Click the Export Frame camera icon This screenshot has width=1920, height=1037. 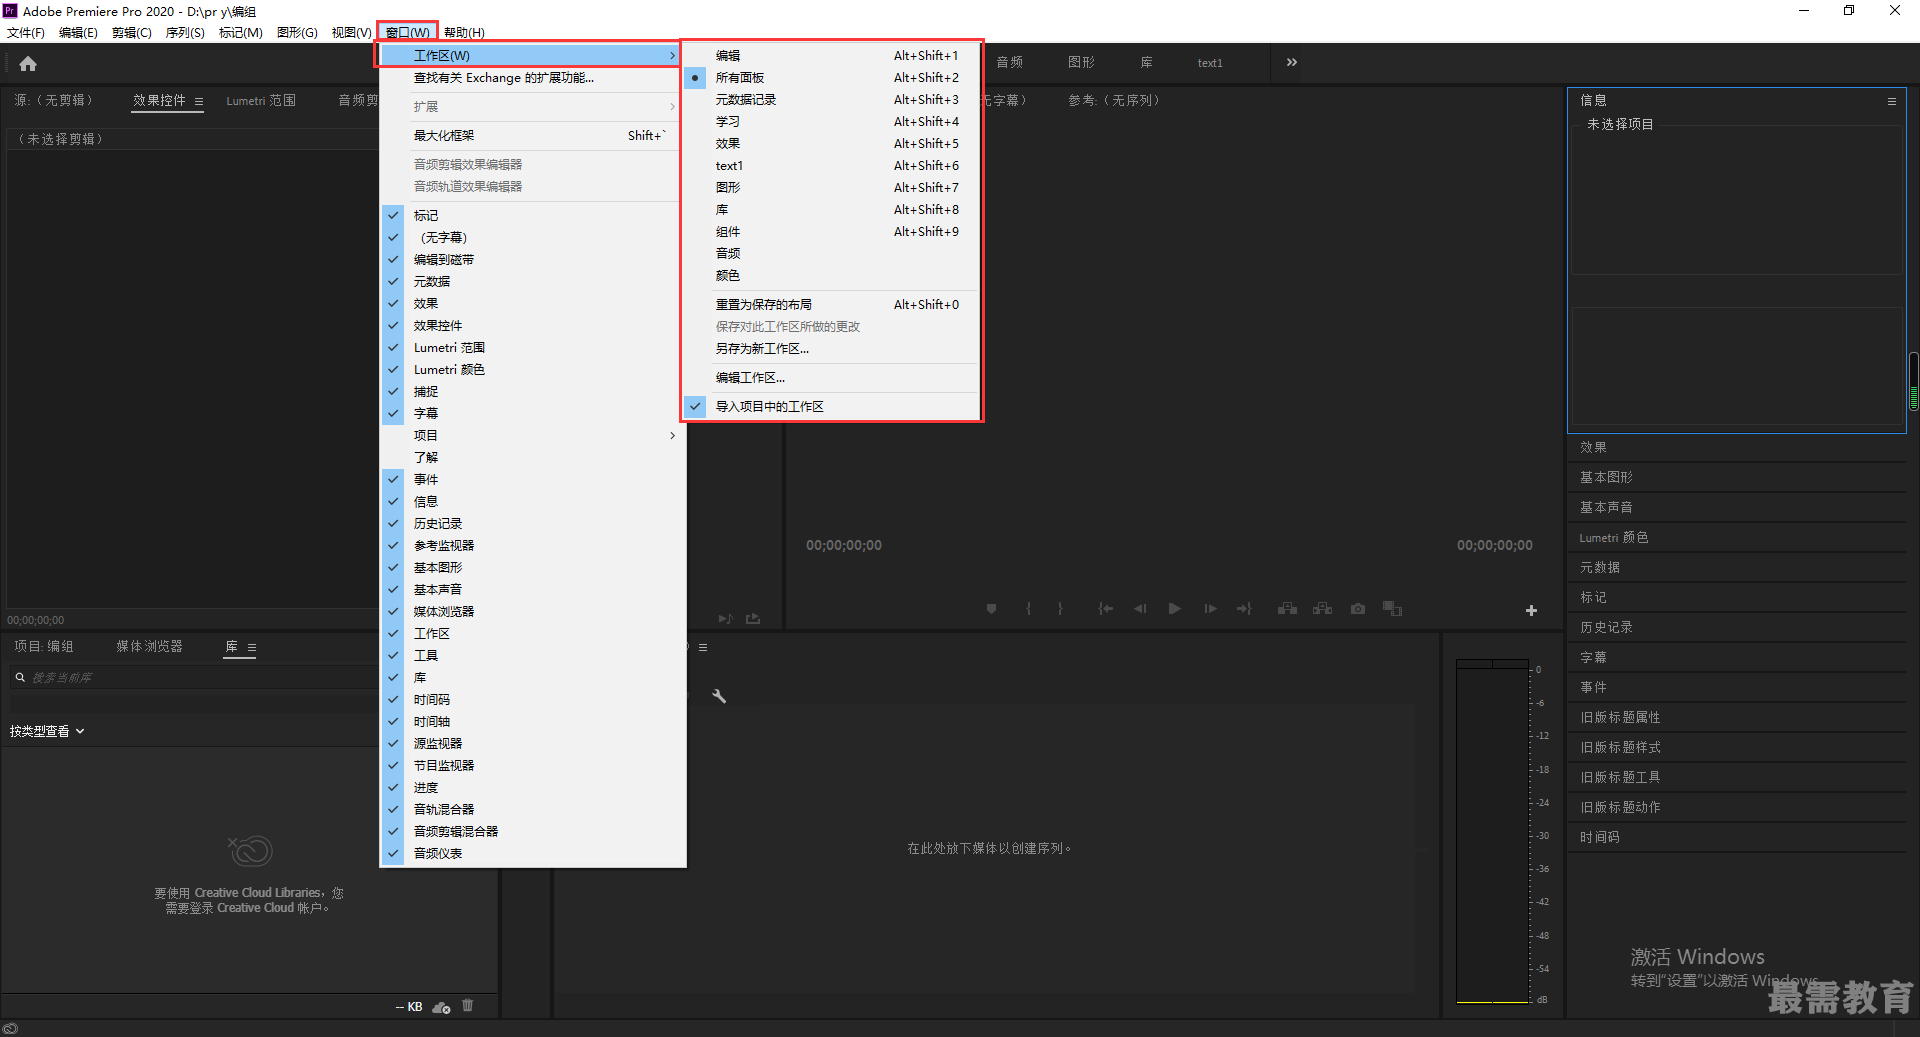1357,608
